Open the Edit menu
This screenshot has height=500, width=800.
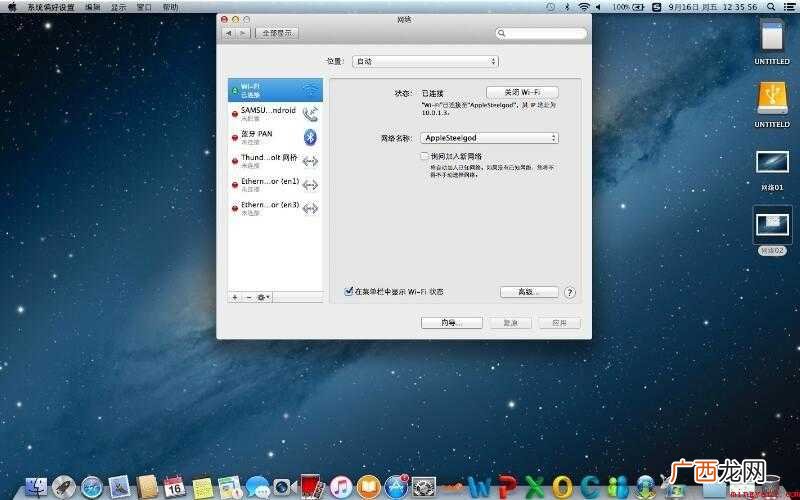pyautogui.click(x=92, y=7)
